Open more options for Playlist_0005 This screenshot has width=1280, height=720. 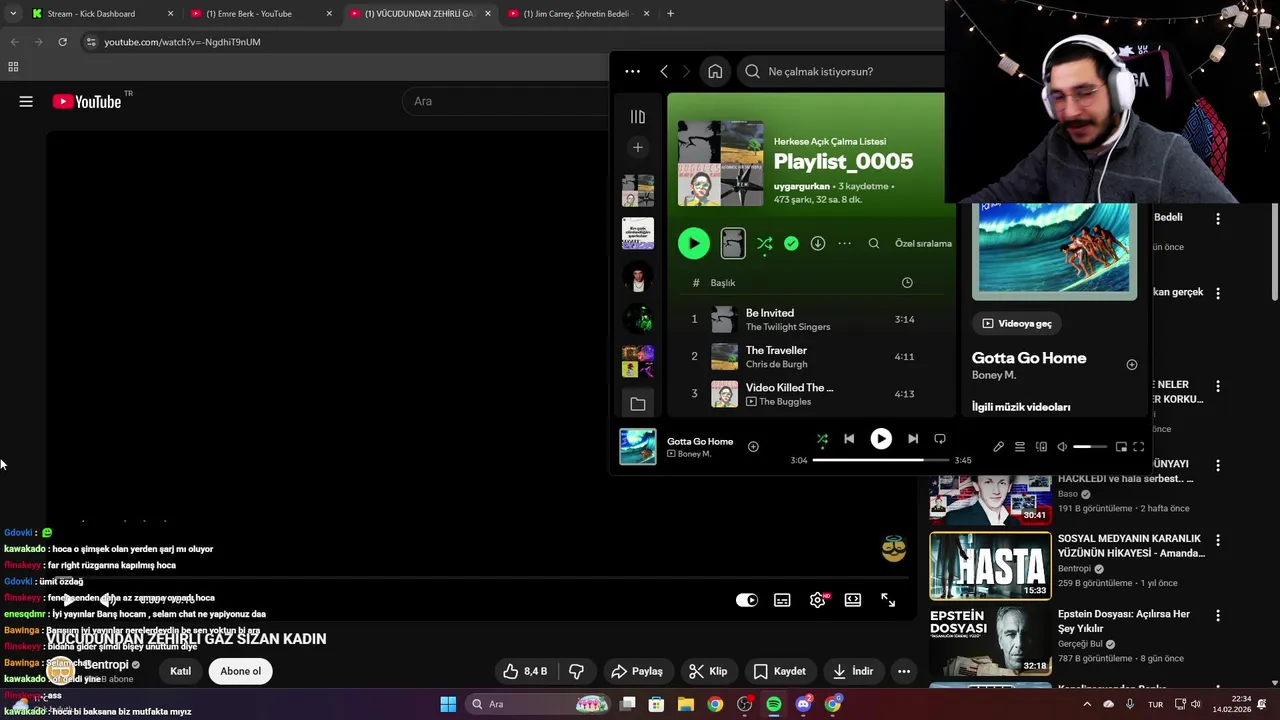[x=845, y=243]
